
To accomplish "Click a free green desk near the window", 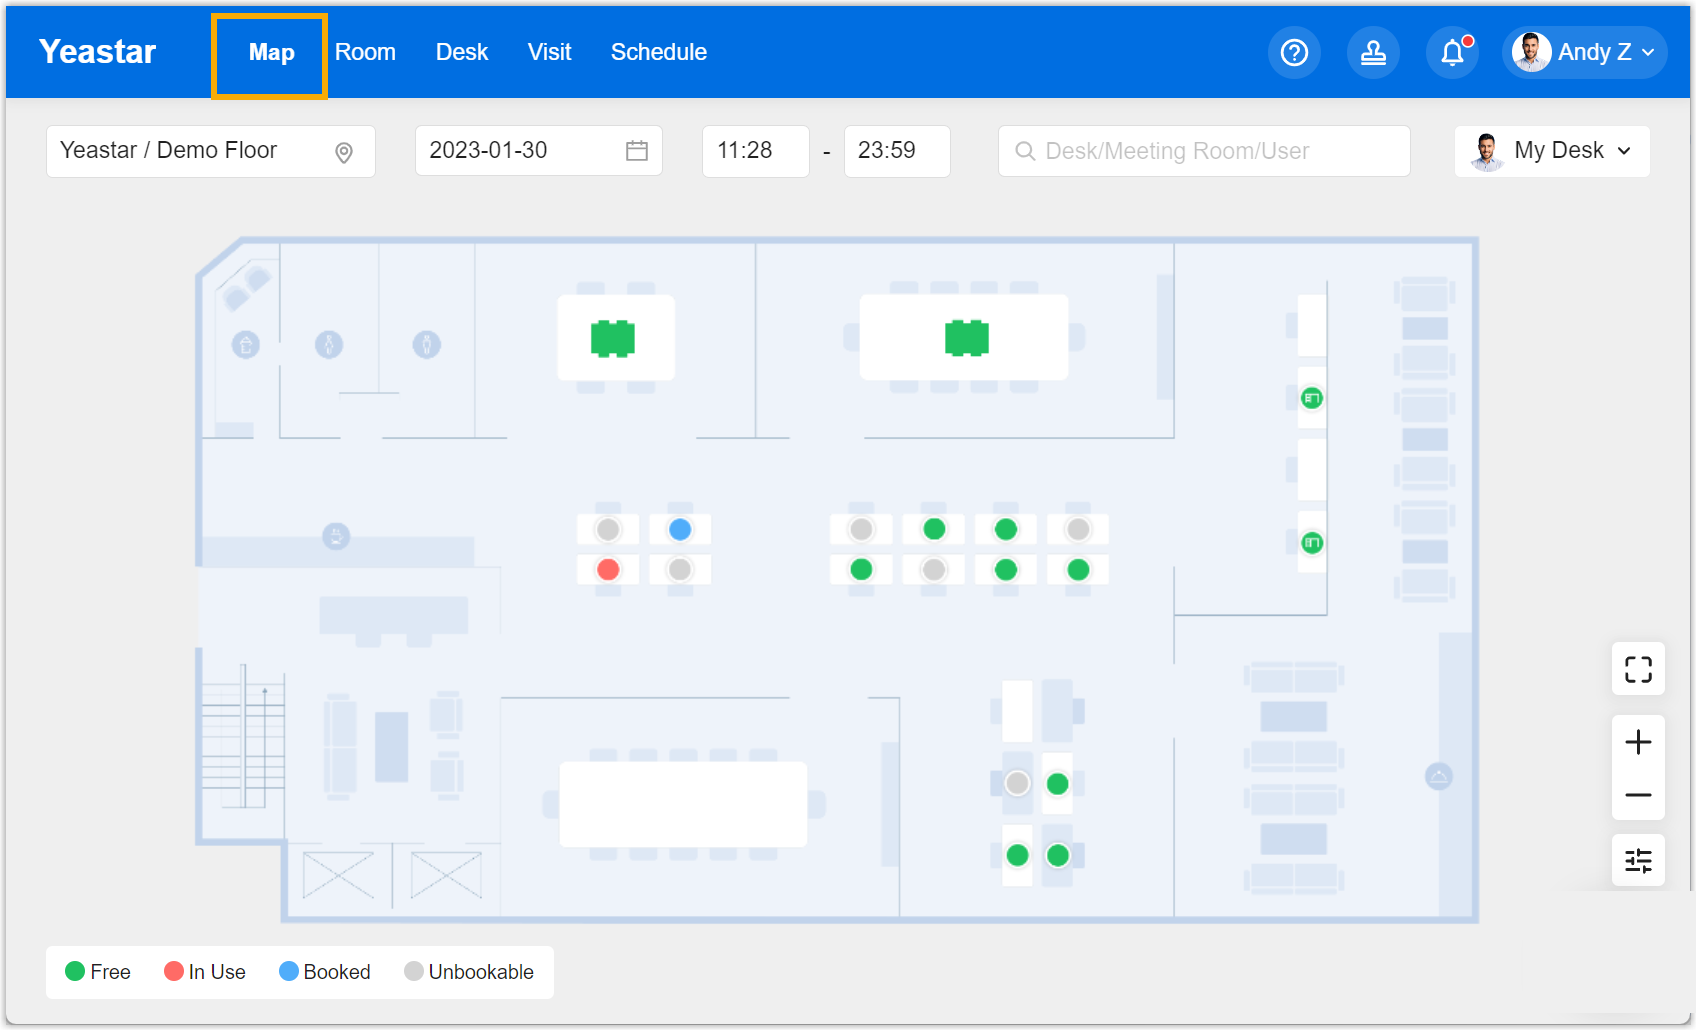I will 1311,398.
